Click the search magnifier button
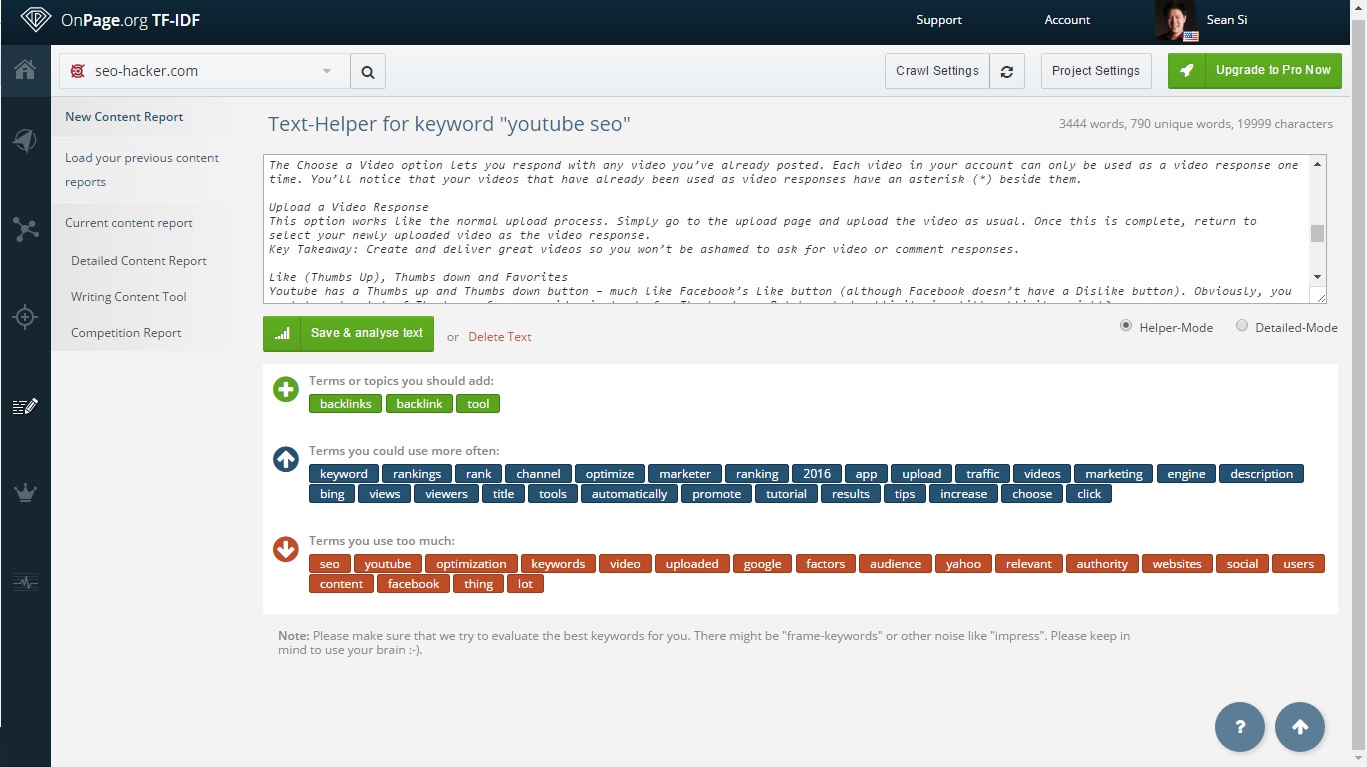 [368, 72]
